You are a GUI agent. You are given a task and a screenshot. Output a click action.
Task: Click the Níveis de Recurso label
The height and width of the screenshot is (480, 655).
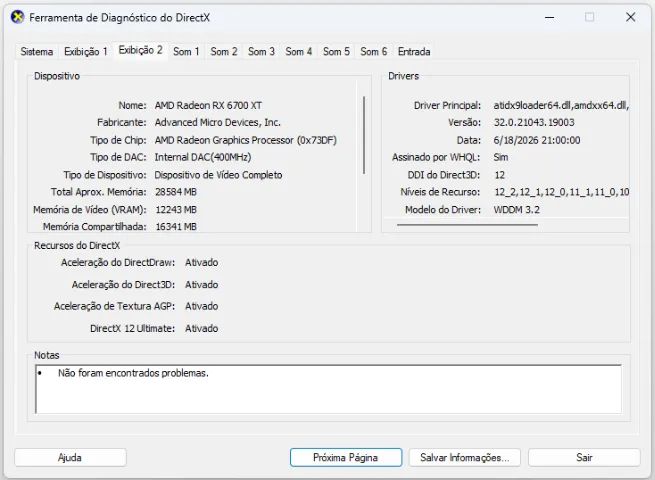440,192
